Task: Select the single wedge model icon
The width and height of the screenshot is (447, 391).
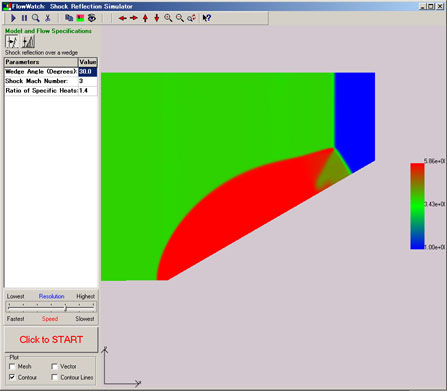Action: pyautogui.click(x=12, y=42)
